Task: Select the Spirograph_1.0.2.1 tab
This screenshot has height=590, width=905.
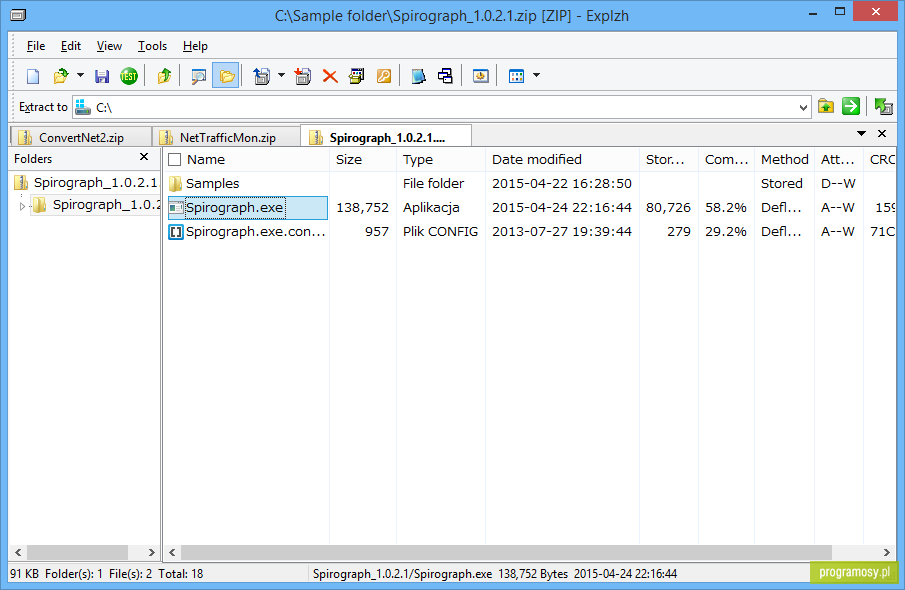Action: [x=387, y=137]
